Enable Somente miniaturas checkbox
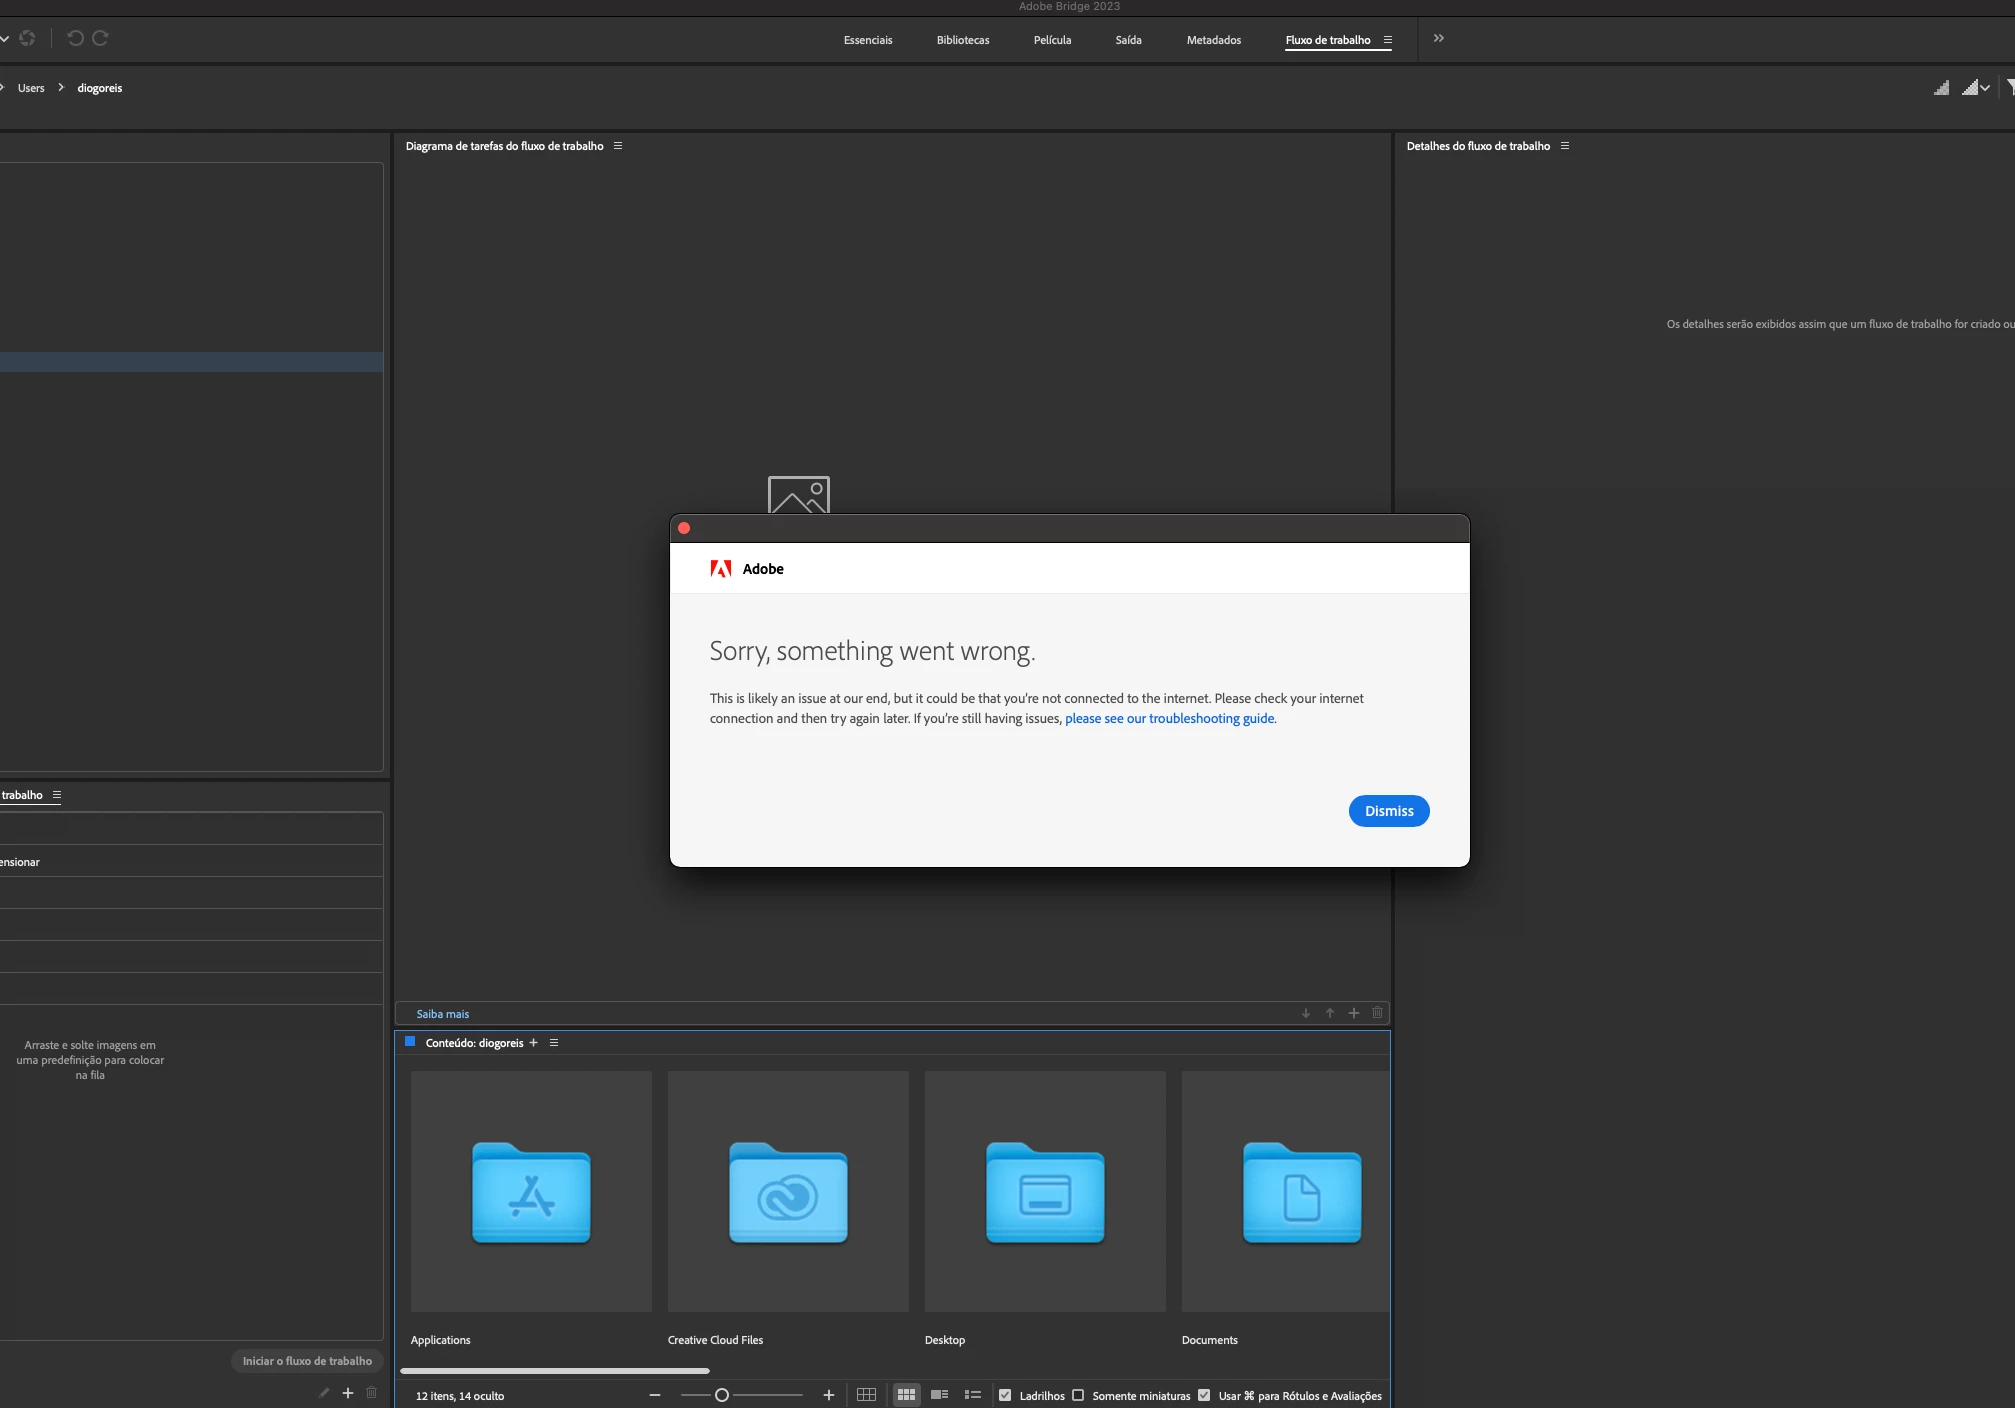Image resolution: width=2015 pixels, height=1408 pixels. tap(1078, 1395)
